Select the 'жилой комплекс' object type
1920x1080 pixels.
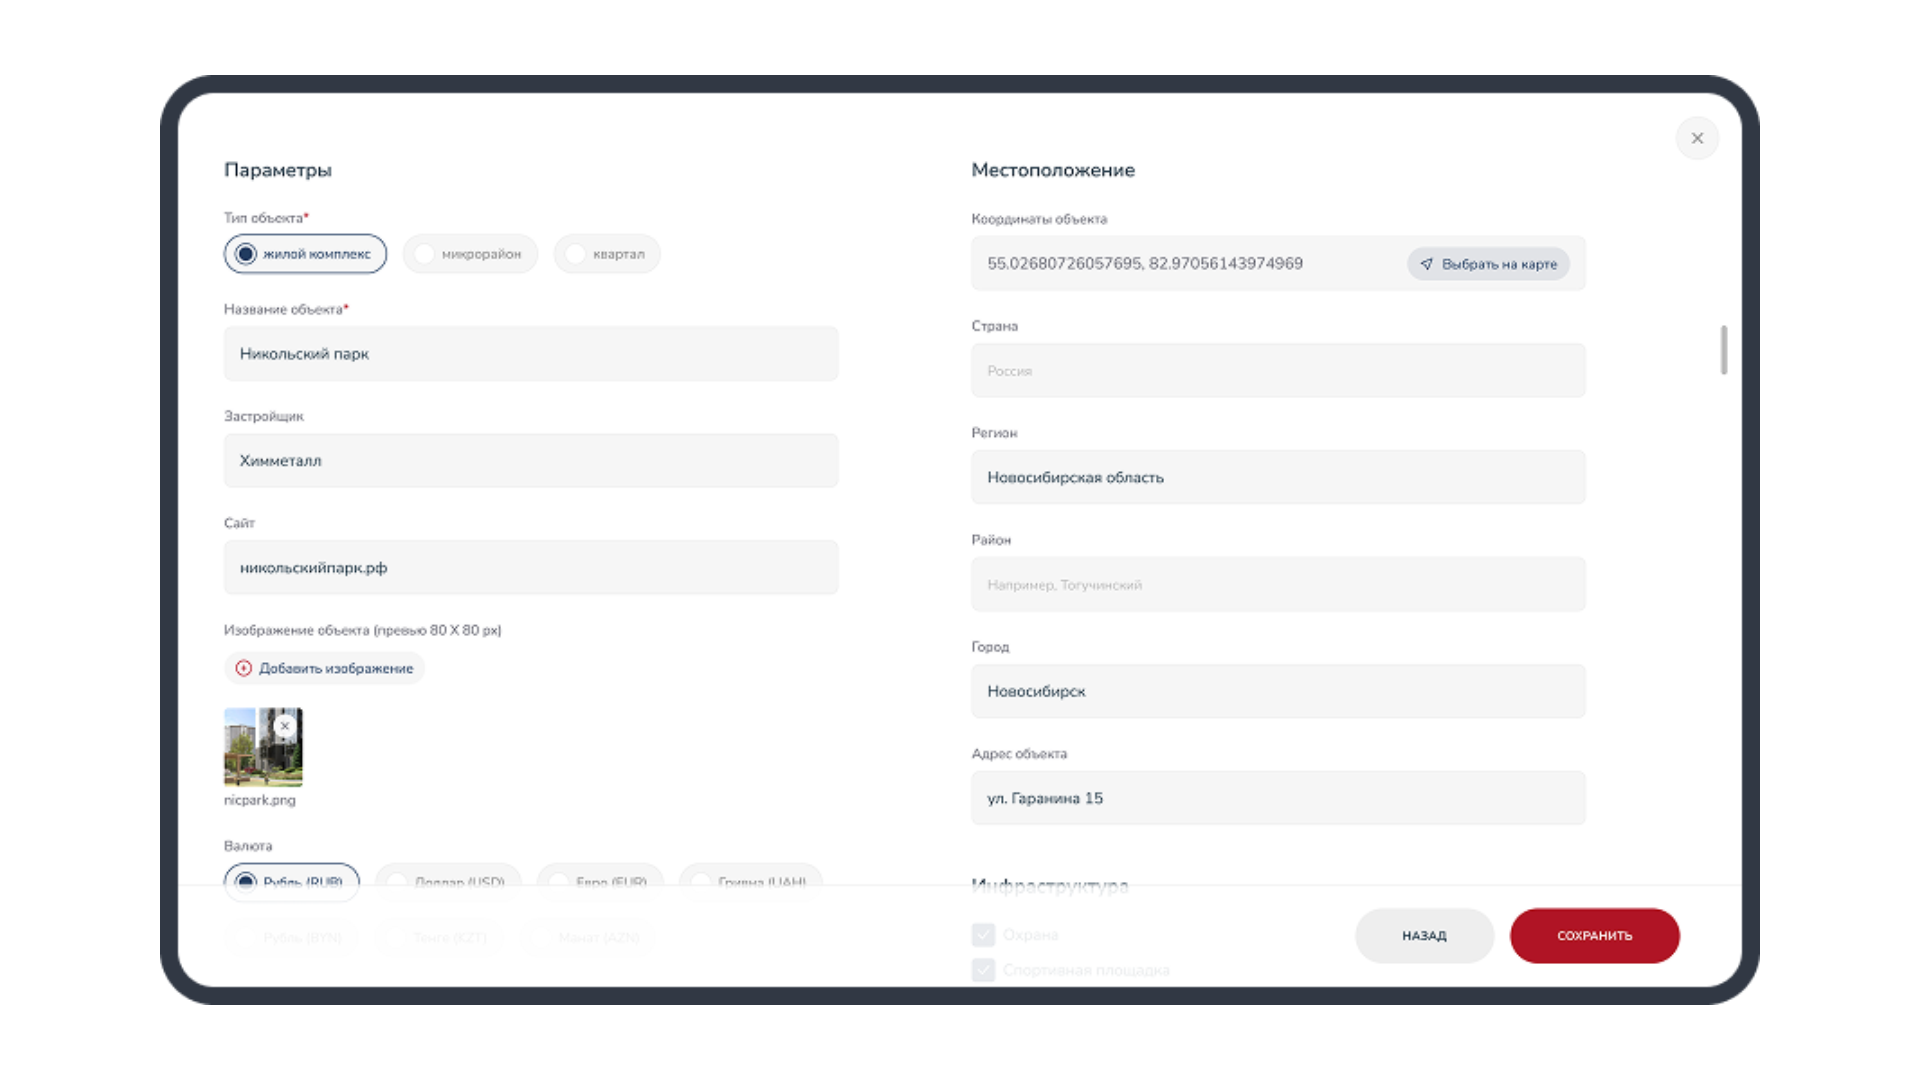pyautogui.click(x=305, y=254)
